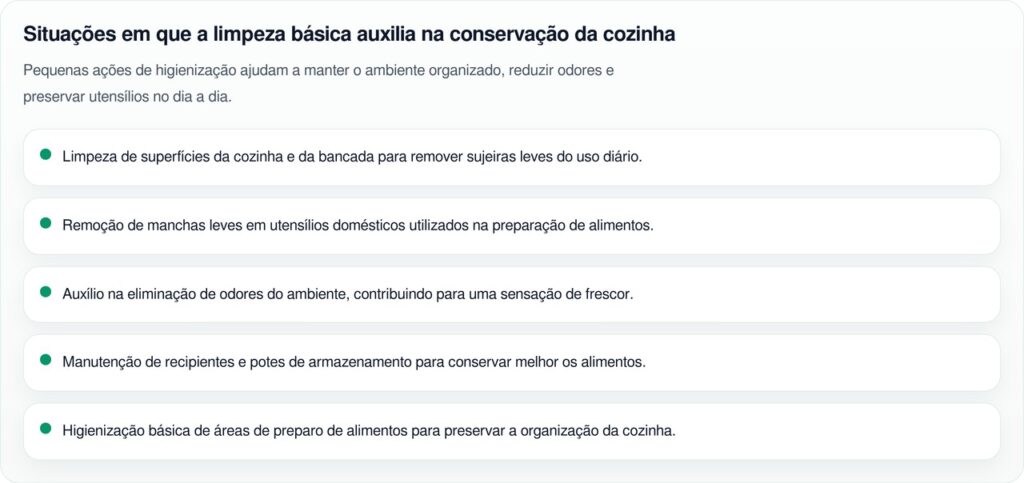This screenshot has height=483, width=1024.
Task: Select the green dot next to 'Auxílio na eliminação'
Action: coord(45,292)
